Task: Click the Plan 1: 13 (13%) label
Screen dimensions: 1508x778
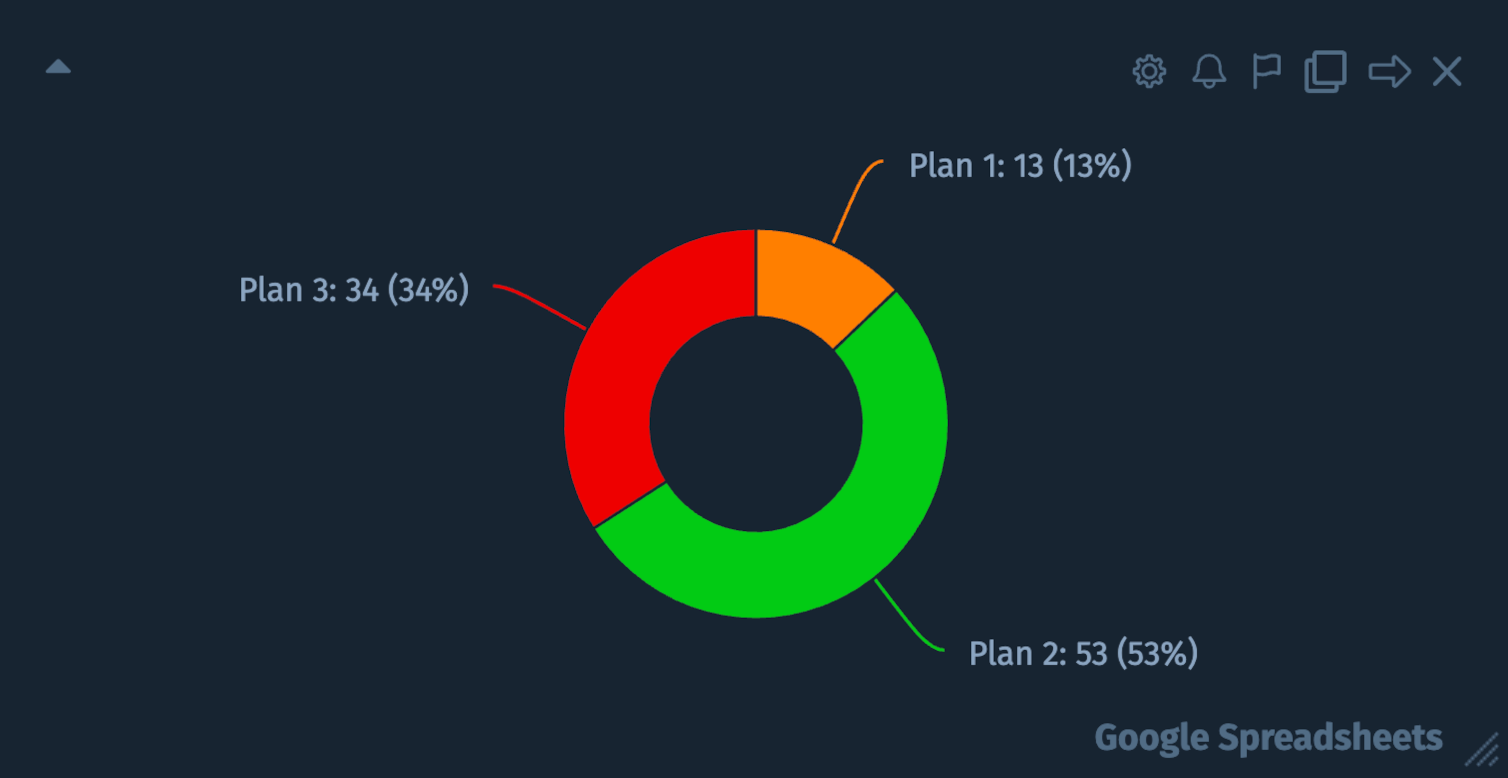Action: 1020,166
